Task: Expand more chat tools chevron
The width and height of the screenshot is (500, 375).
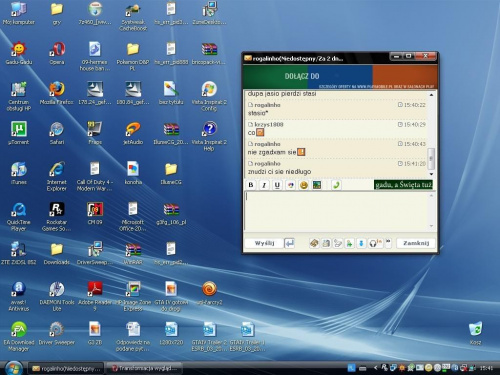Action: click(x=388, y=243)
